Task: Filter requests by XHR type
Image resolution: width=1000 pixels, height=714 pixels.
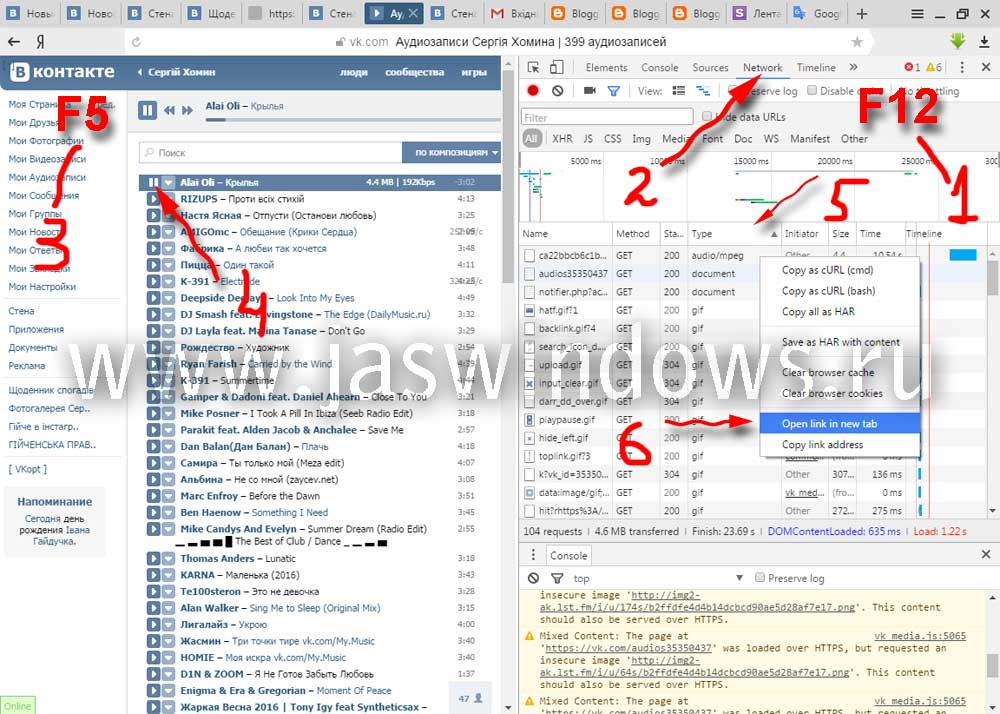Action: coord(562,138)
